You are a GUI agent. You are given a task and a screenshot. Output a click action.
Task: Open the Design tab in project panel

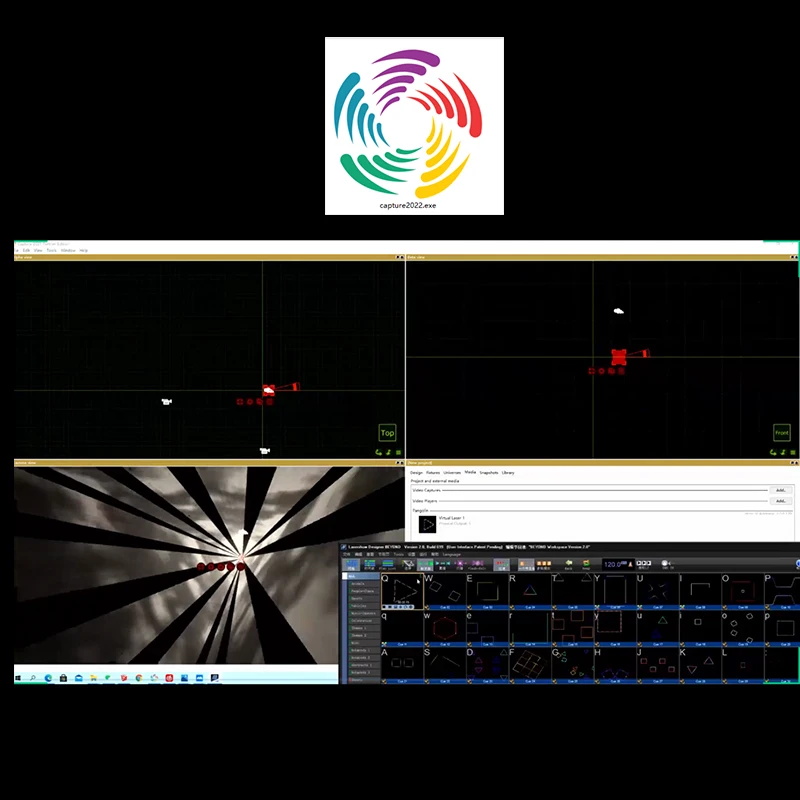tap(416, 472)
